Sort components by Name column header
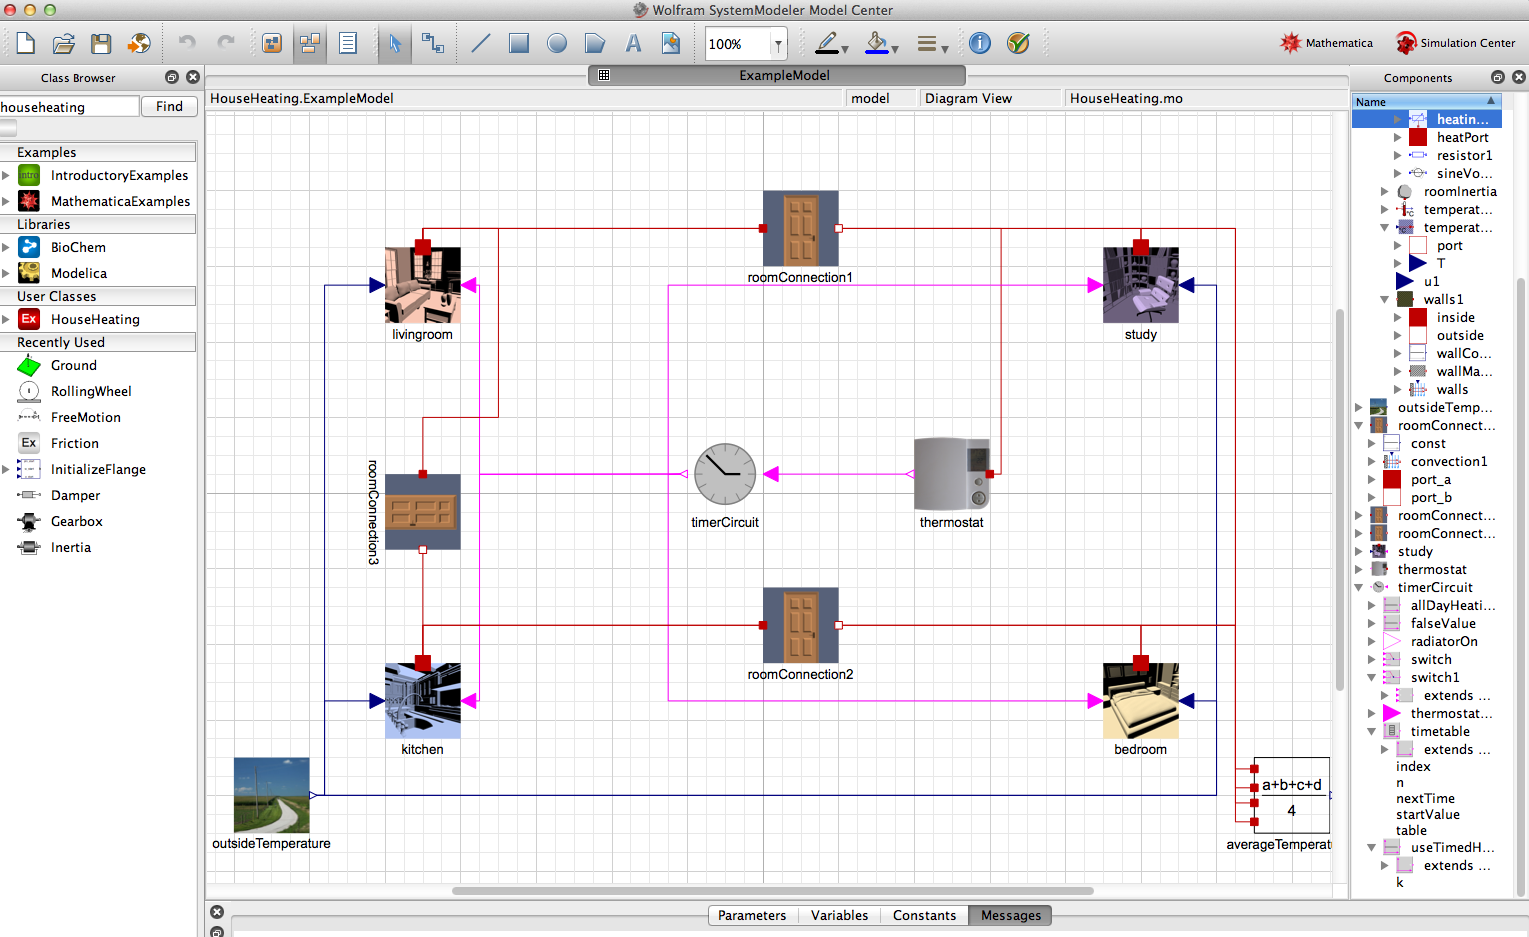This screenshot has width=1529, height=937. click(x=1426, y=102)
